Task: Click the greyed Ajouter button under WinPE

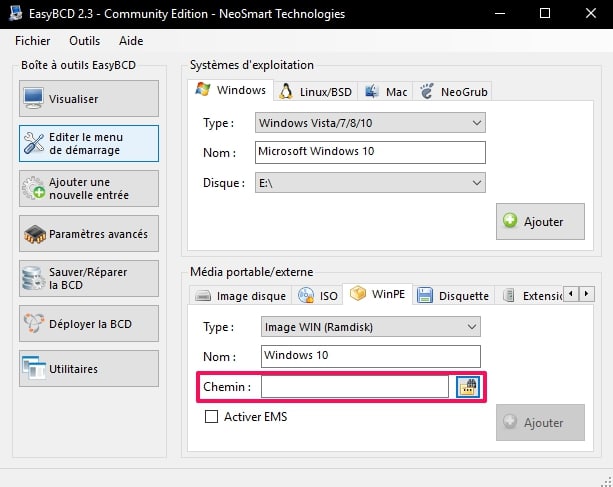Action: click(x=540, y=423)
